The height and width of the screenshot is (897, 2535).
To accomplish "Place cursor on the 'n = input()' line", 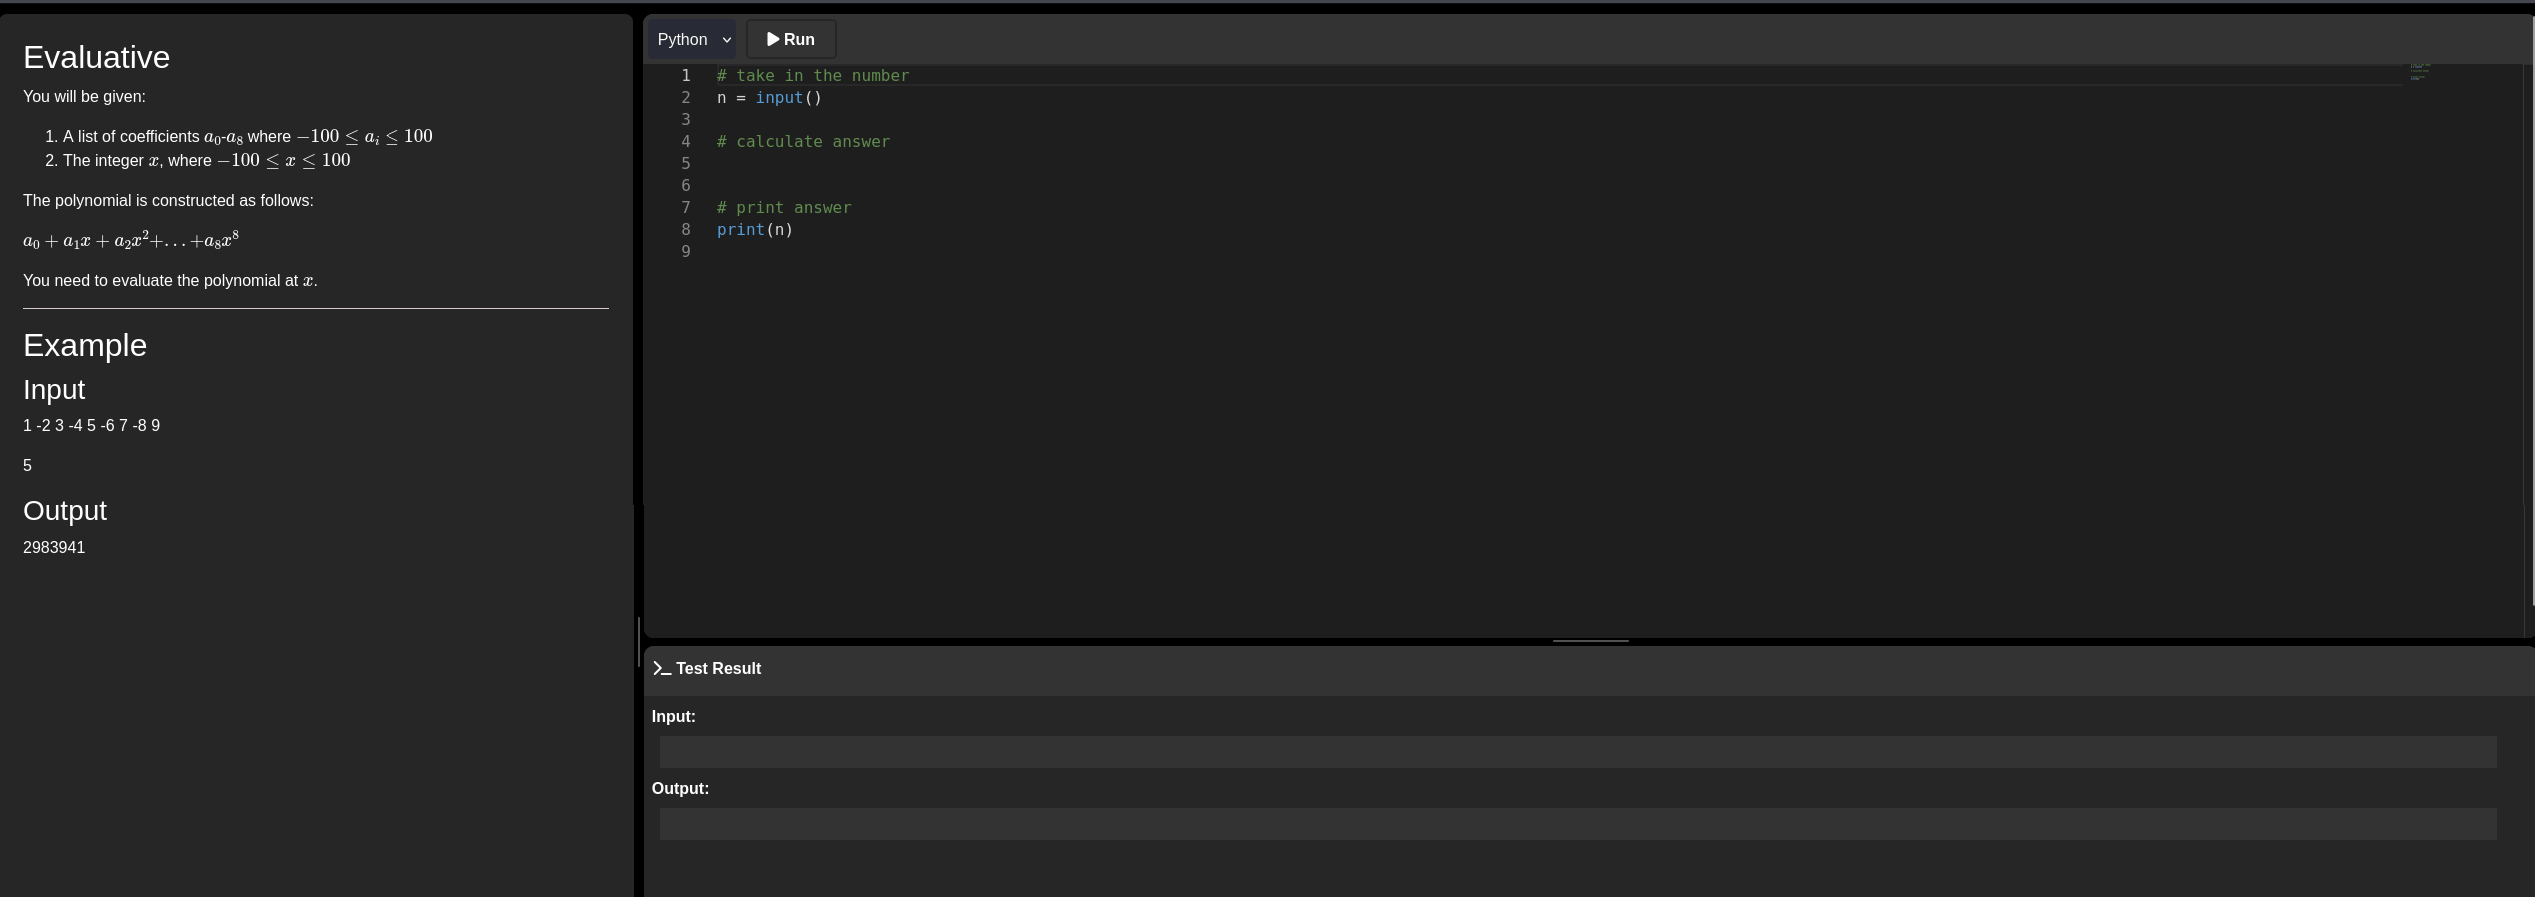I will 768,98.
